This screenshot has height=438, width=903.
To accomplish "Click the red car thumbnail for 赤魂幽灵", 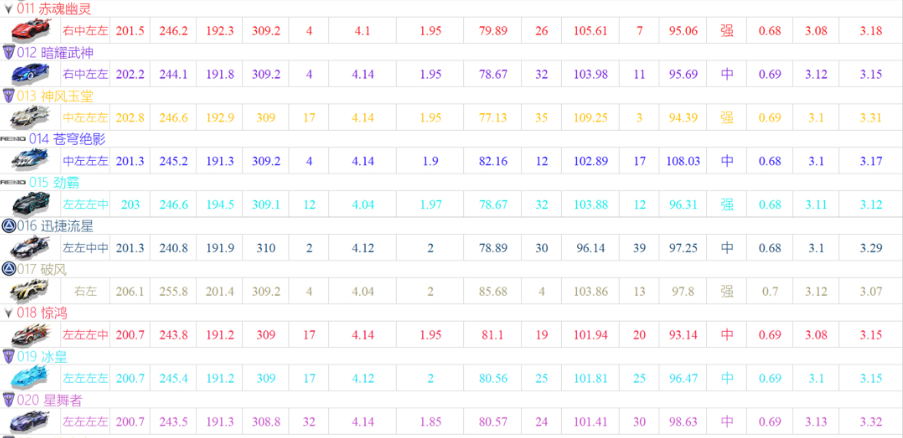I will click(x=29, y=31).
